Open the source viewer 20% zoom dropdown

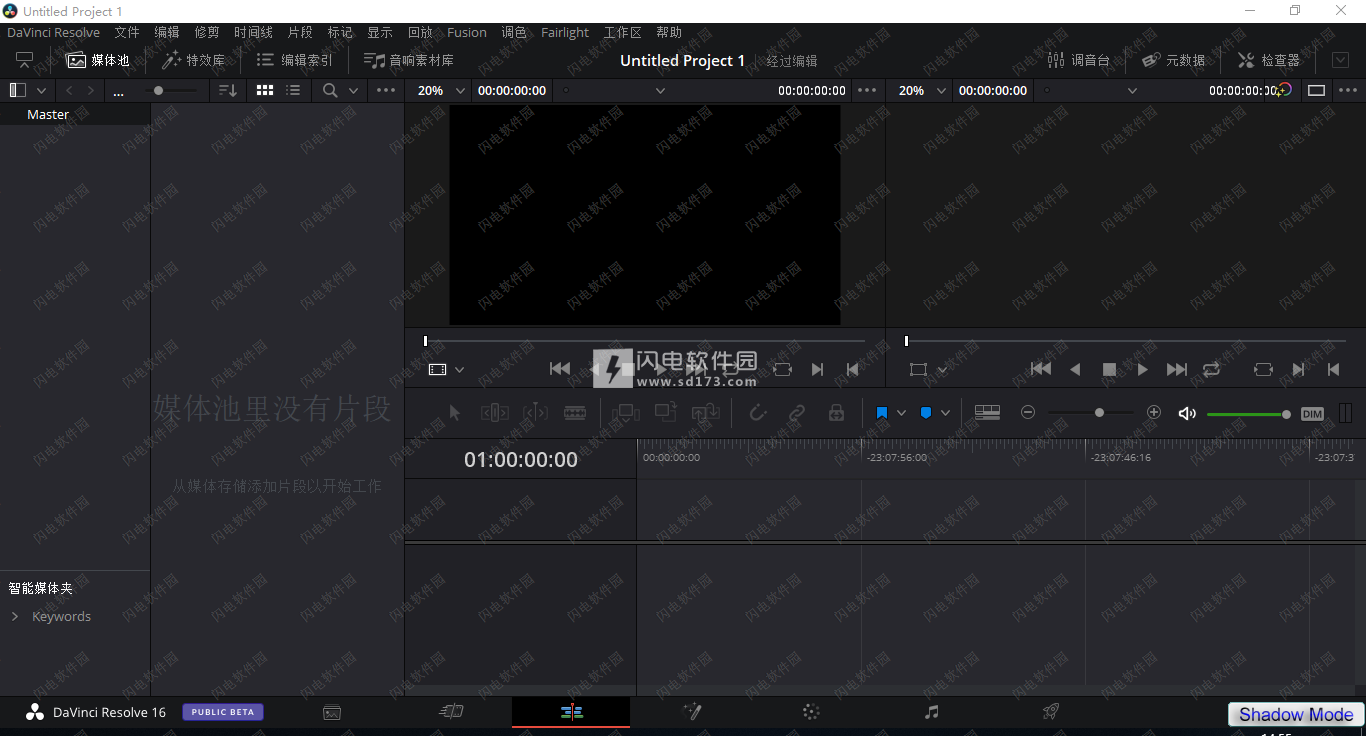click(441, 90)
